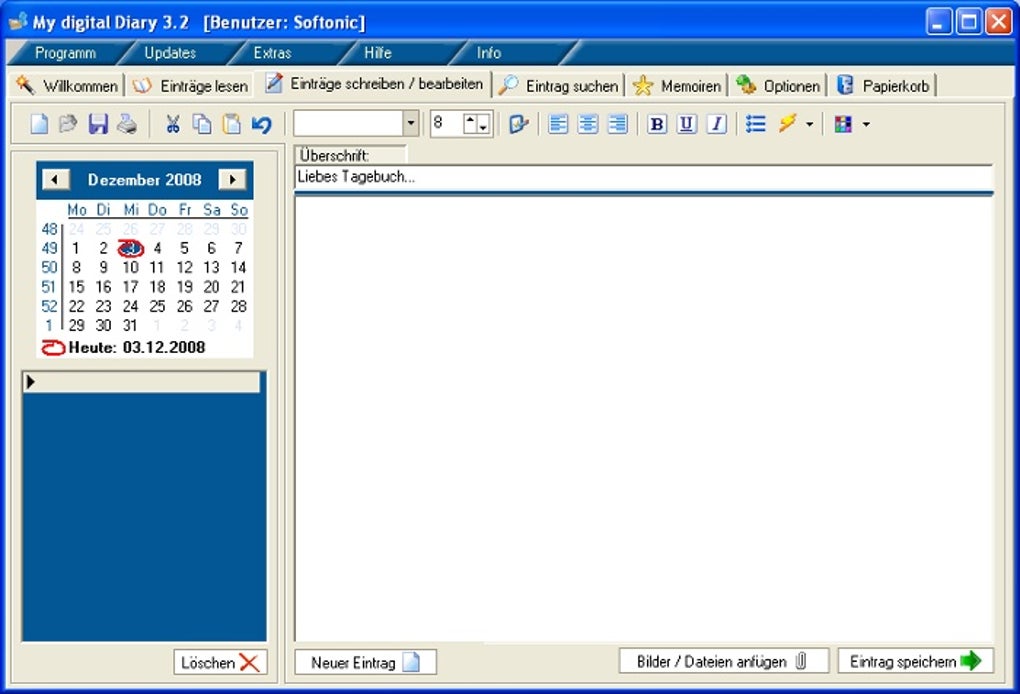Click Heute: 03.12.2008 to jump to today

(x=124, y=347)
